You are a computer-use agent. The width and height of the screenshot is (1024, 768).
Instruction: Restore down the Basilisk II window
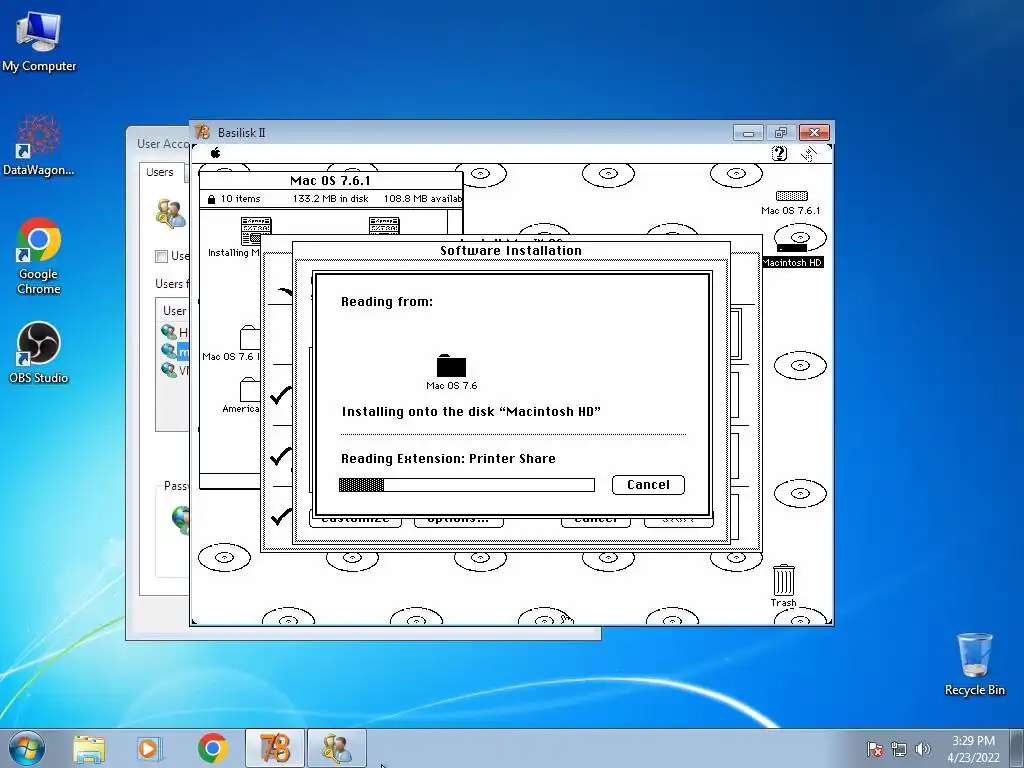(781, 133)
